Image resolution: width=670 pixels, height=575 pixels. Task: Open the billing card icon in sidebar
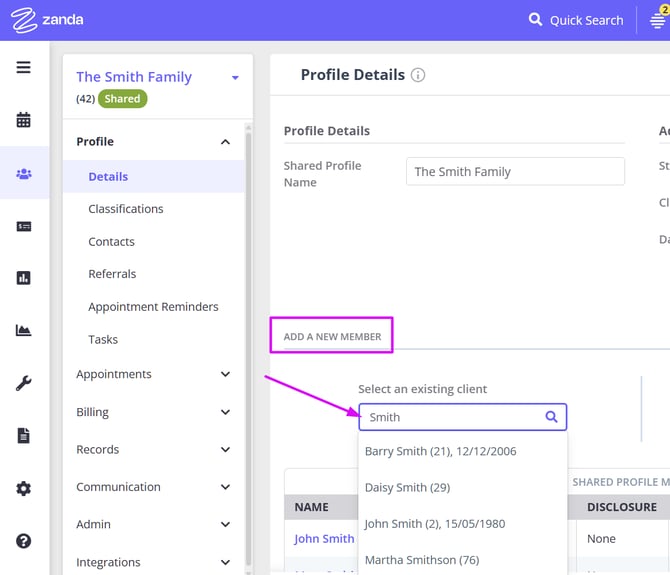(x=23, y=227)
